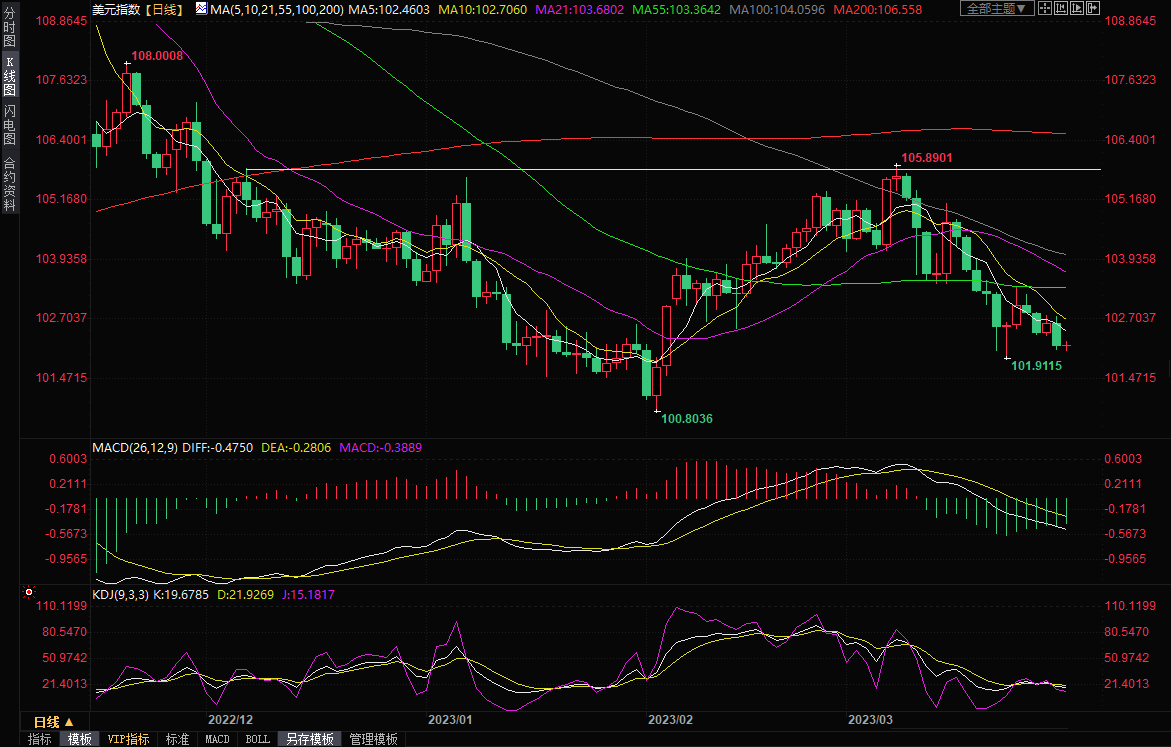Click the jump-to-start chart icon
Screen dimensions: 1171x747
coord(1061,9)
